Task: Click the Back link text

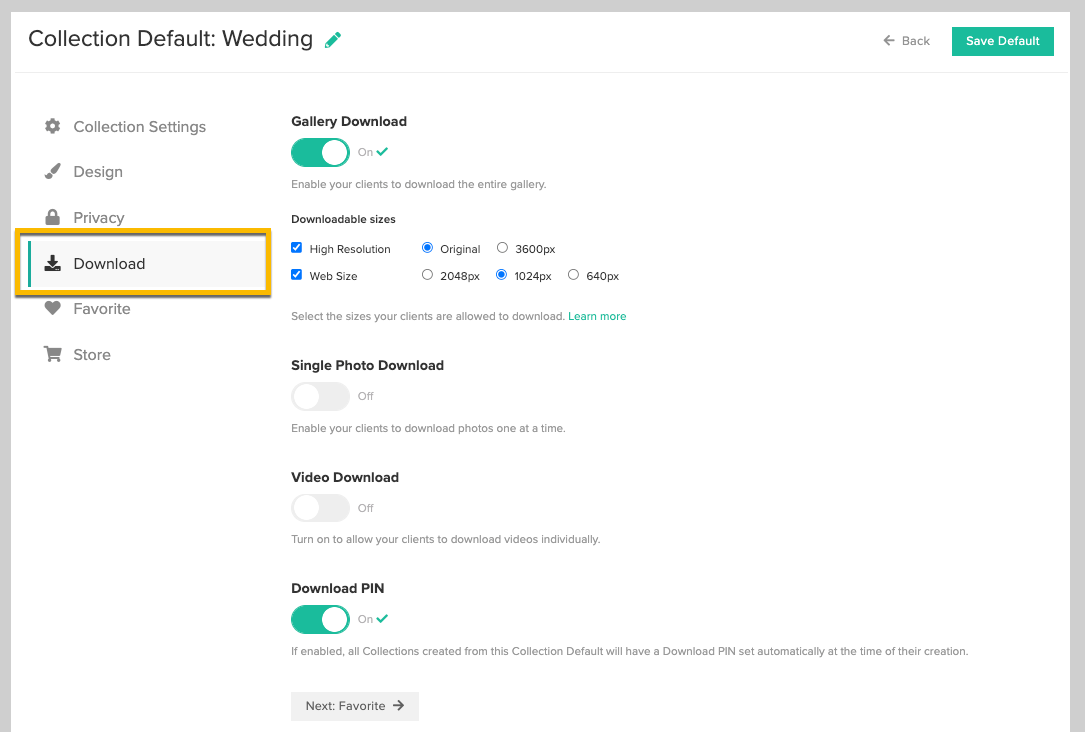Action: coord(915,41)
